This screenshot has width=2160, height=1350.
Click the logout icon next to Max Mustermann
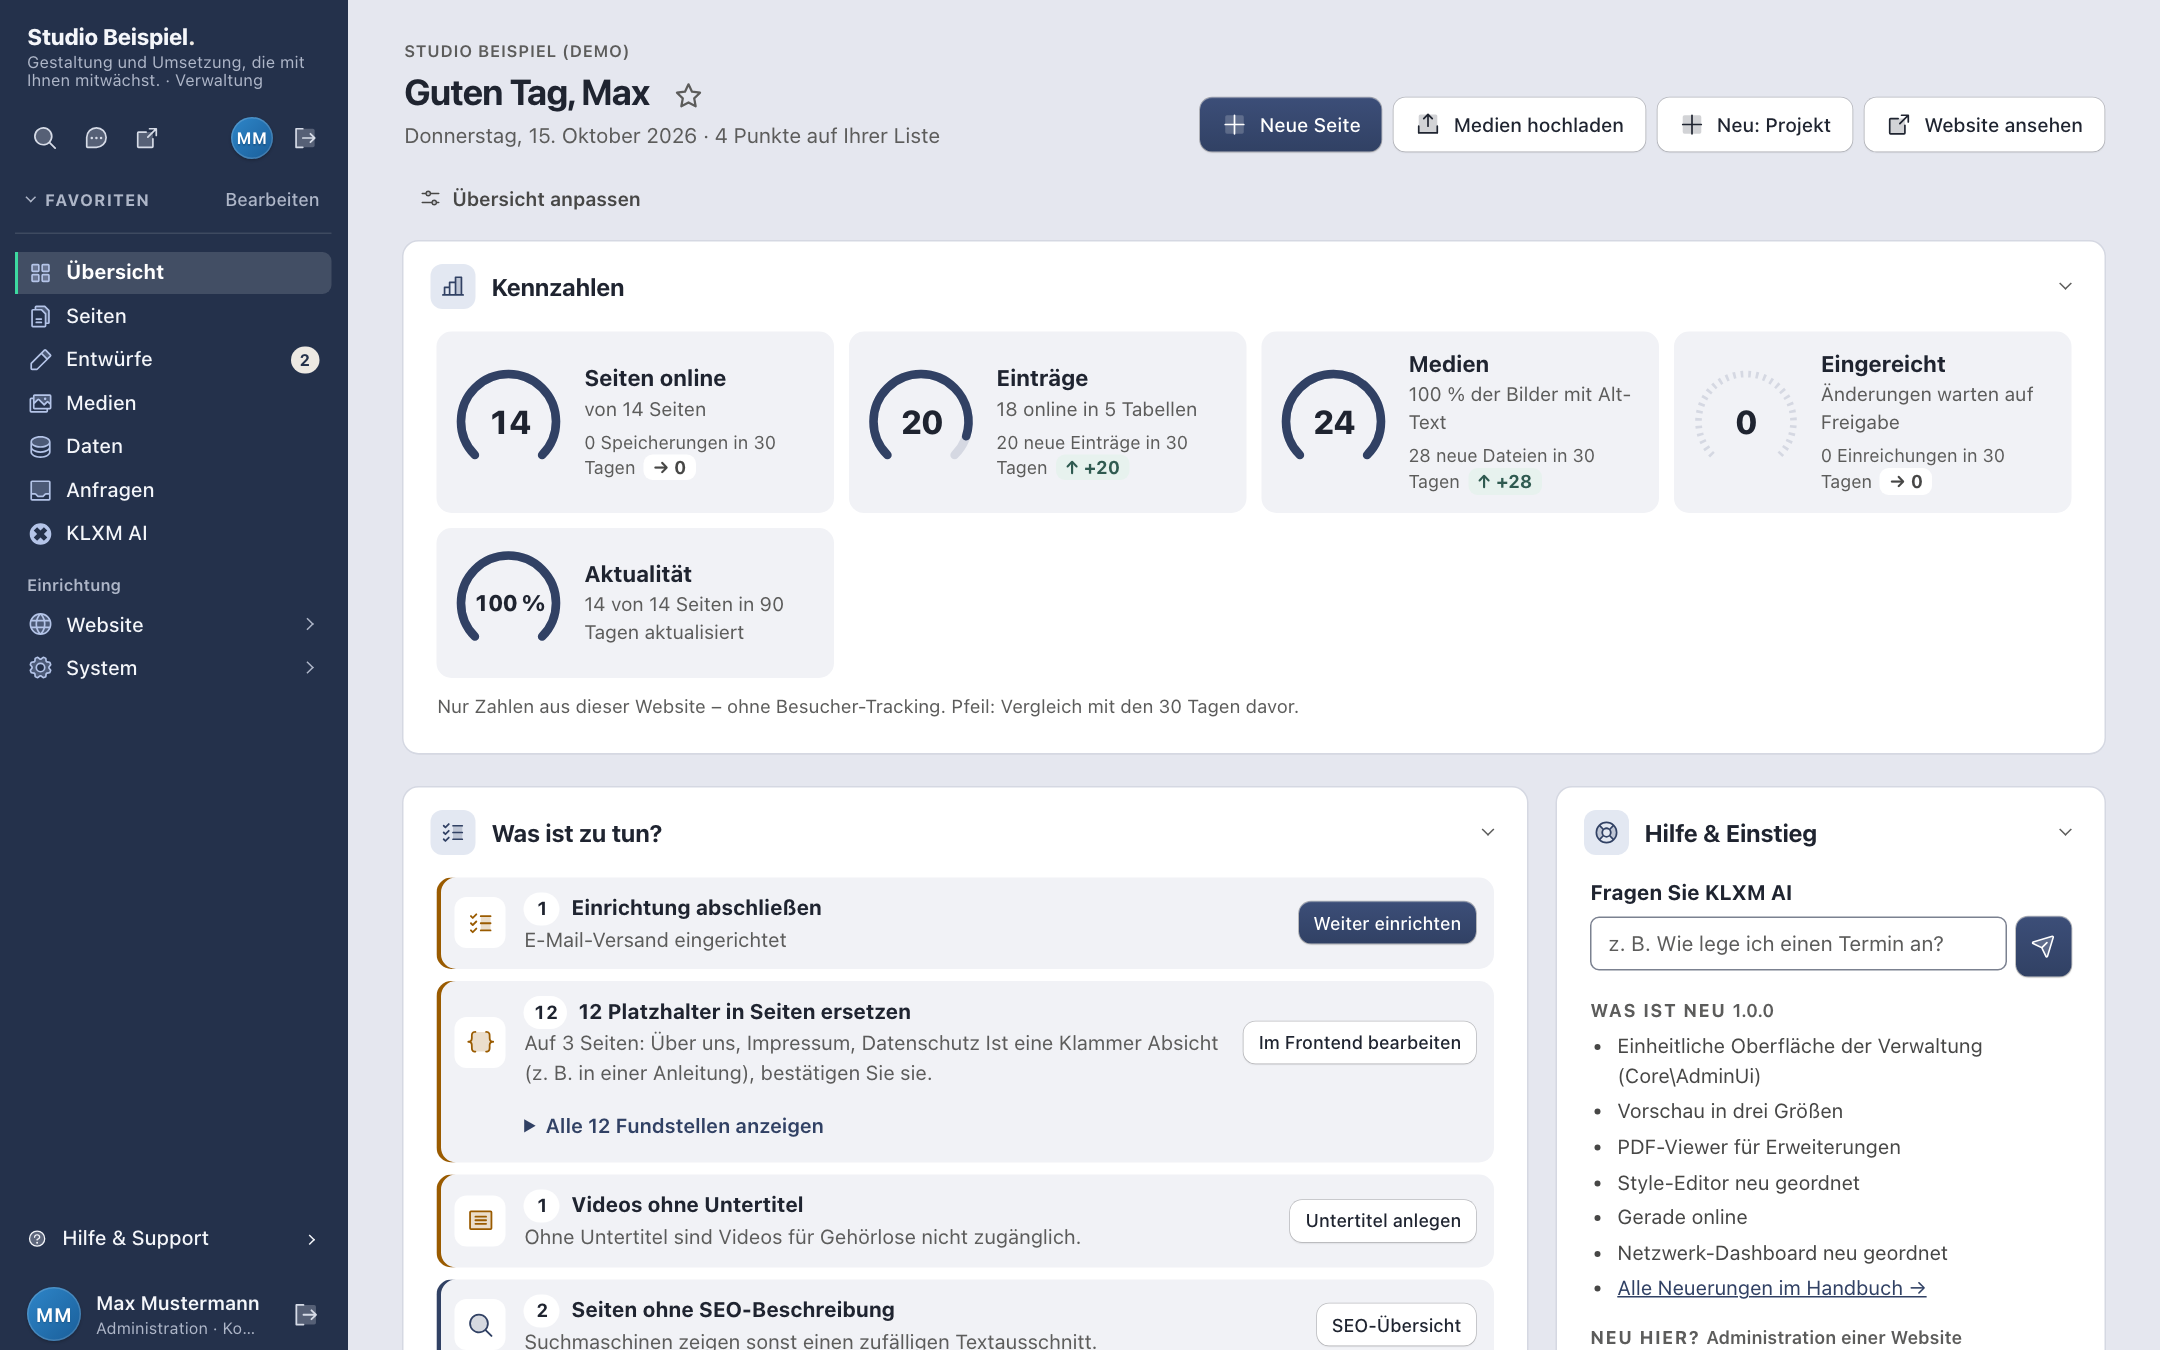[x=306, y=1314]
